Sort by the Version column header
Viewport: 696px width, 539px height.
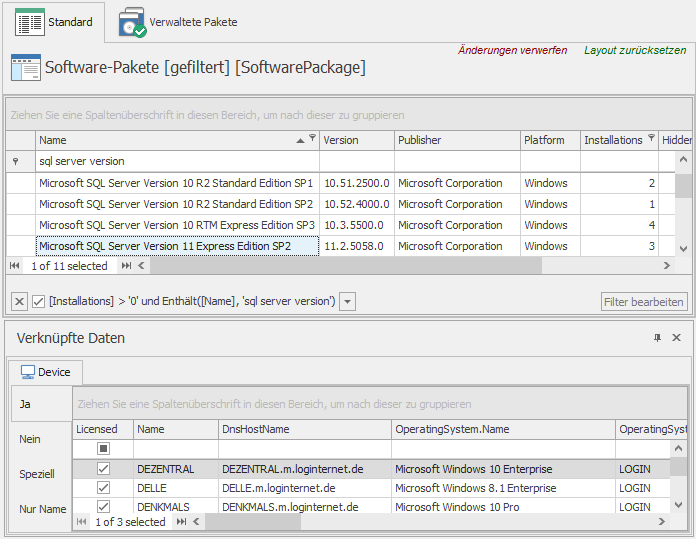356,140
